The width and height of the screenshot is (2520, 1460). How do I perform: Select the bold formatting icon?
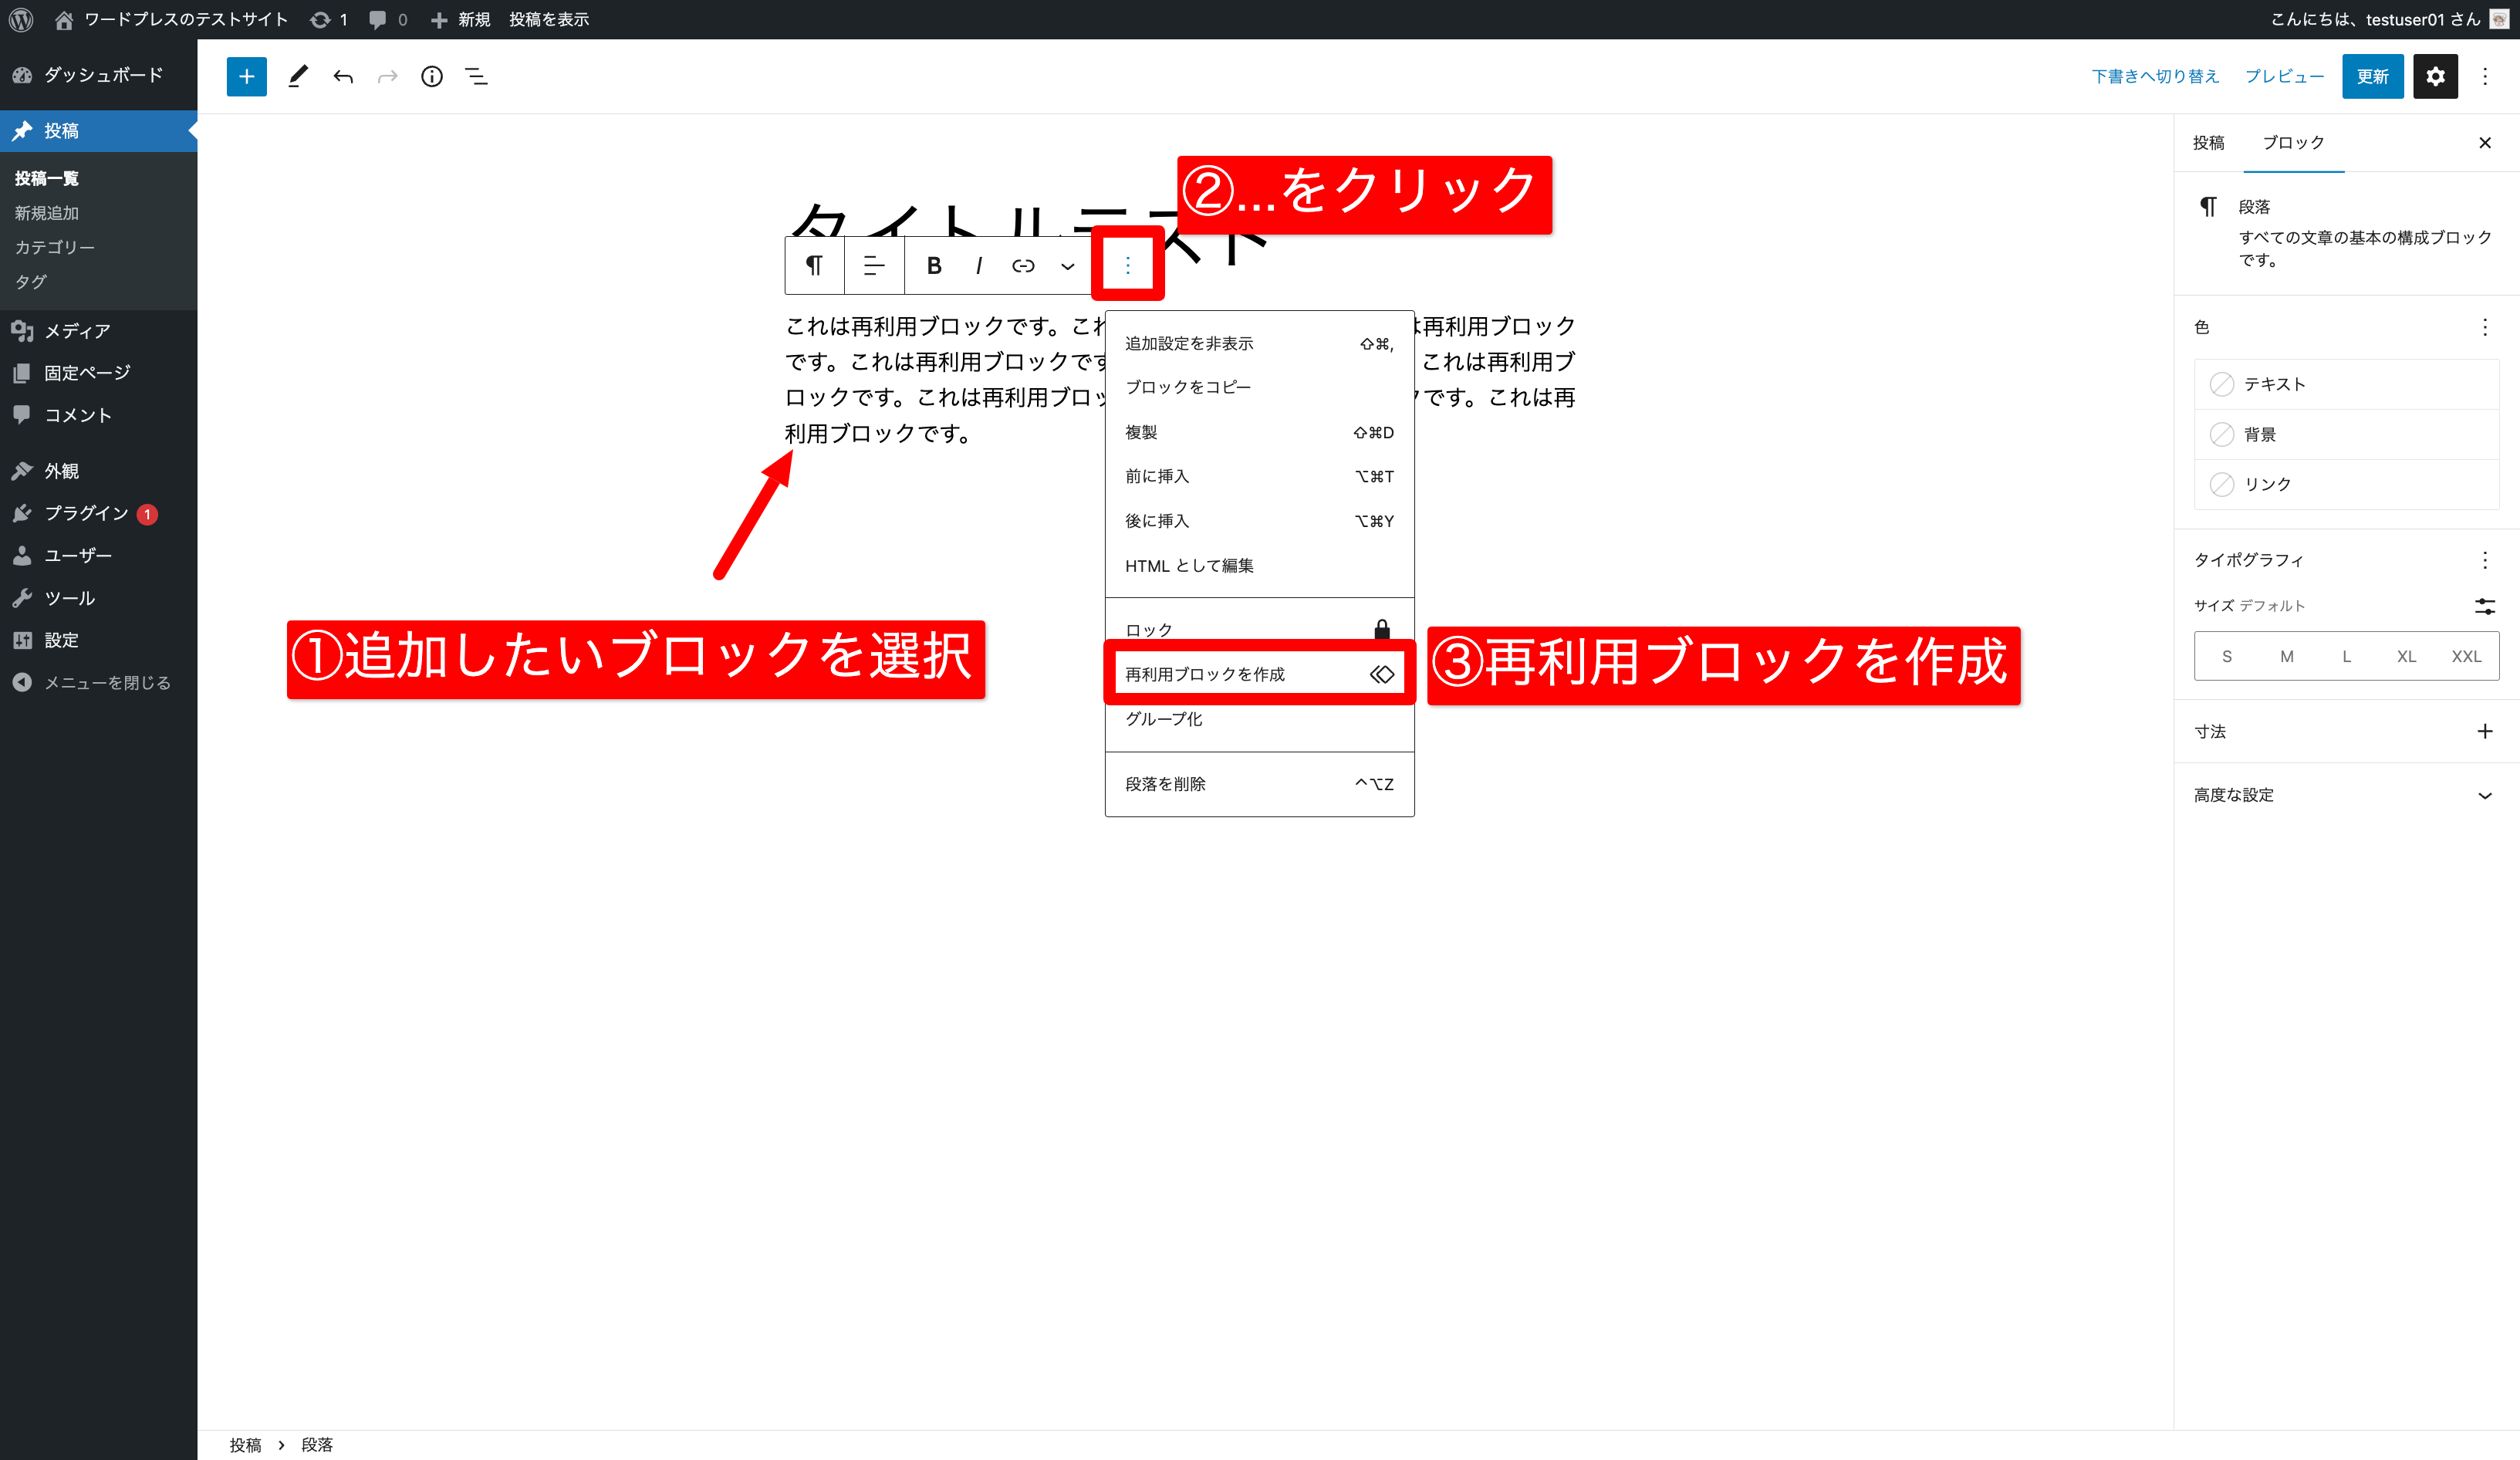tap(935, 266)
